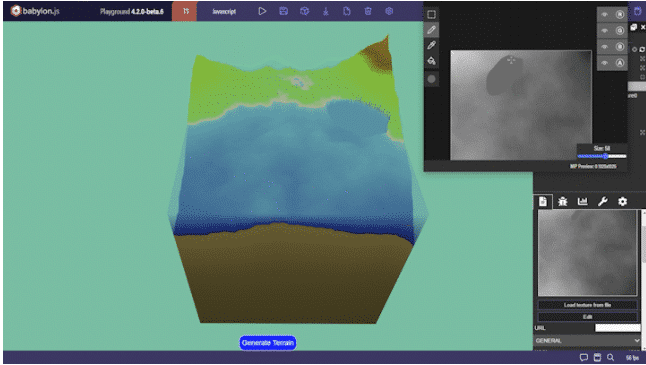Select the rectangle select tool

pyautogui.click(x=431, y=14)
